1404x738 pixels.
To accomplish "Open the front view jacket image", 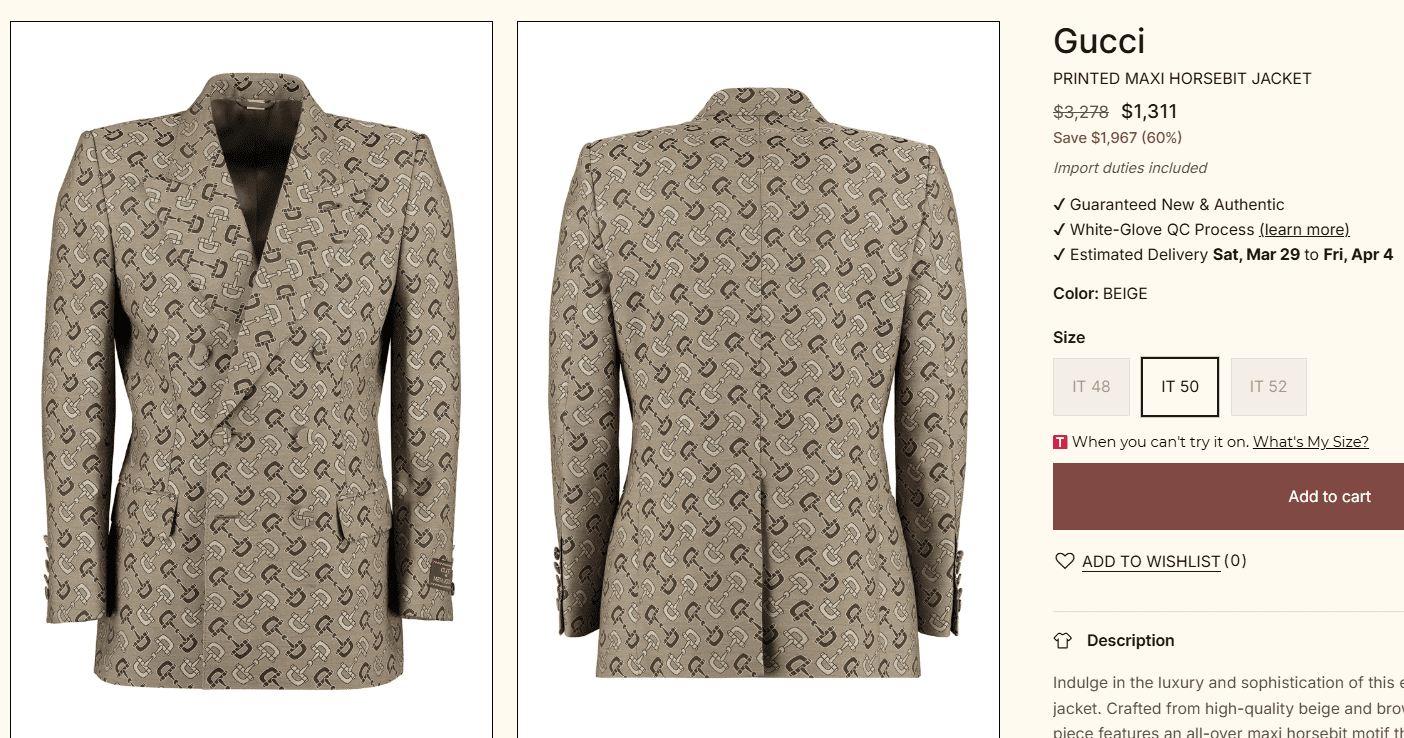I will (251, 380).
